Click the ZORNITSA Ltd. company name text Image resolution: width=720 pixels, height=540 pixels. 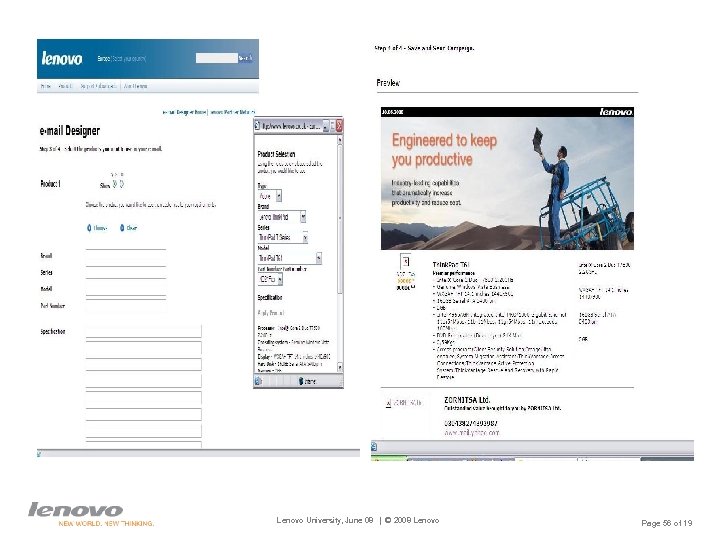tap(467, 400)
